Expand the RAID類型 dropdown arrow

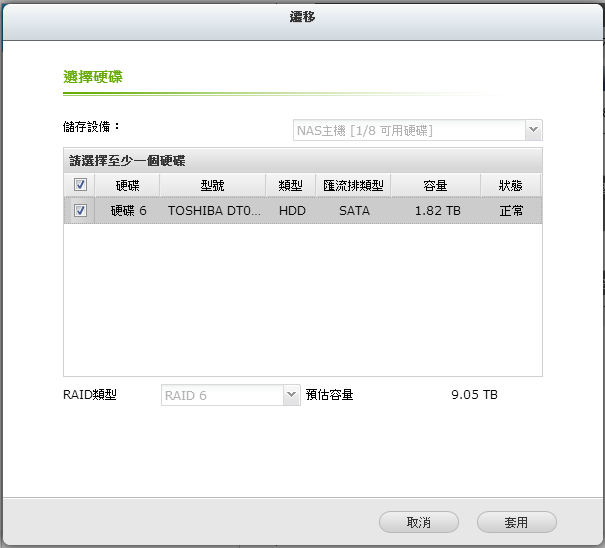(292, 395)
